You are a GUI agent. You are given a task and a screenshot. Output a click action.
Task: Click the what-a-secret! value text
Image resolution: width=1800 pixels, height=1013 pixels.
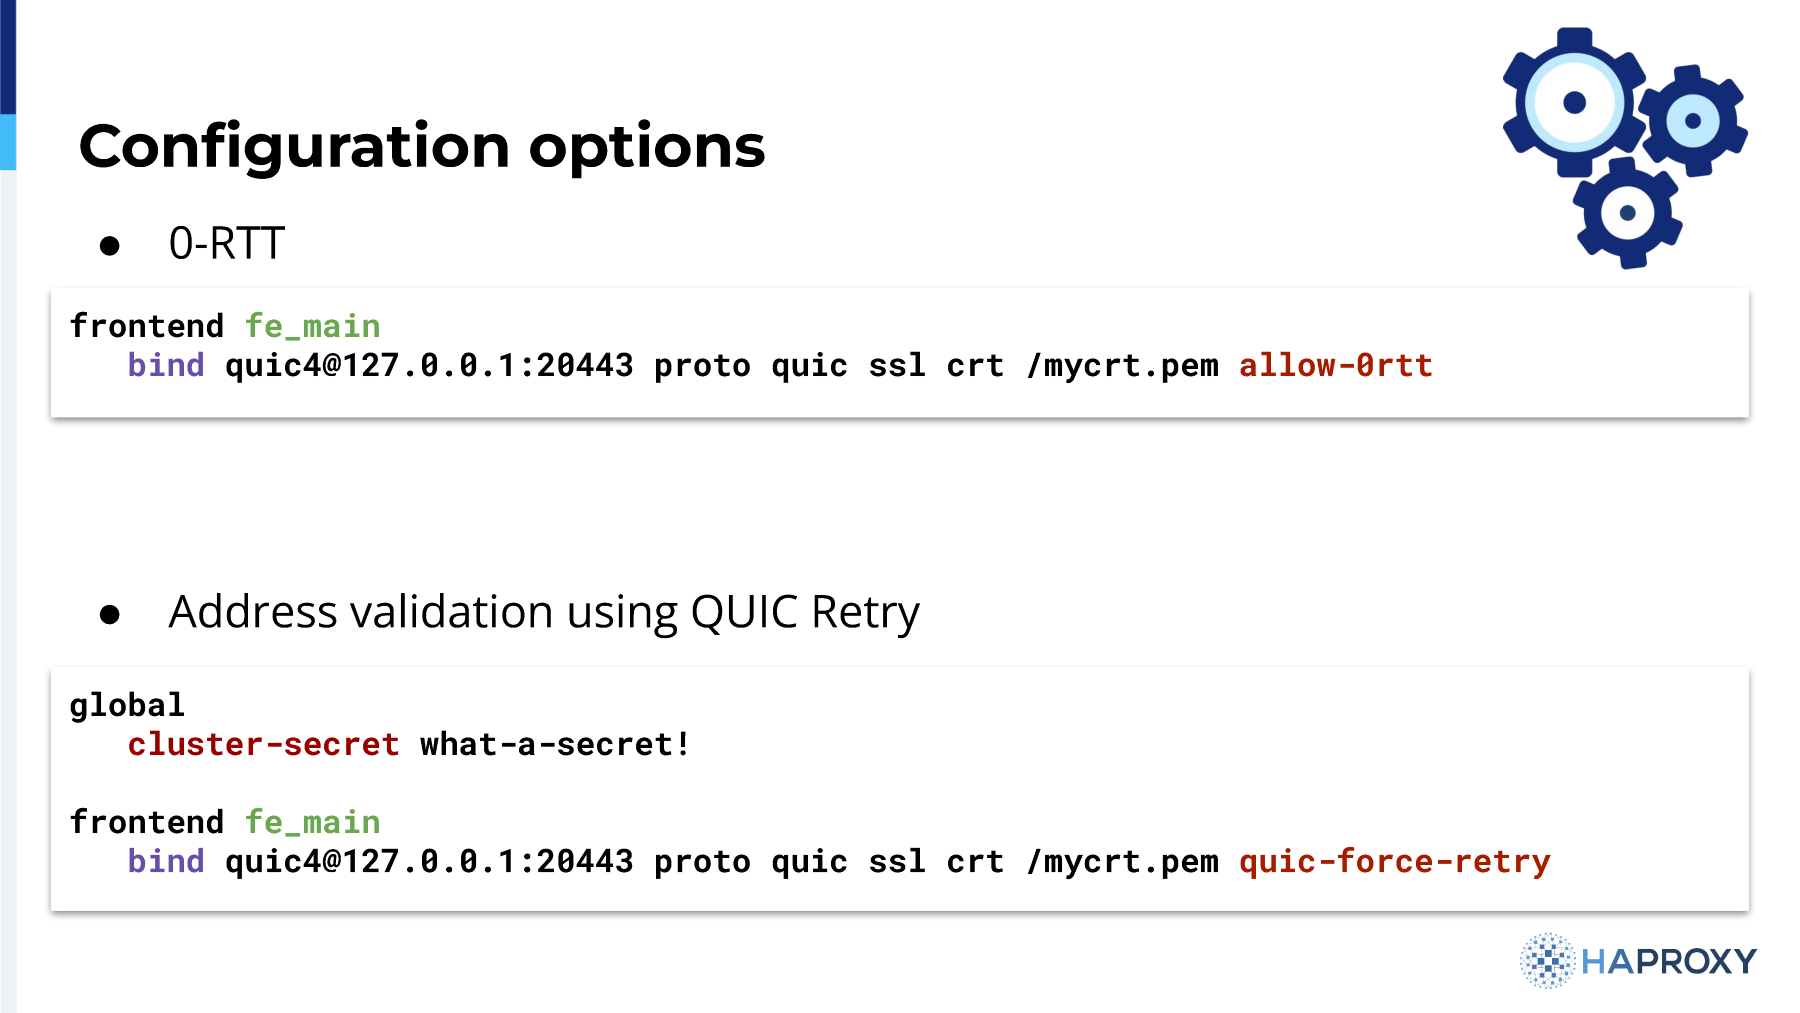pos(555,744)
